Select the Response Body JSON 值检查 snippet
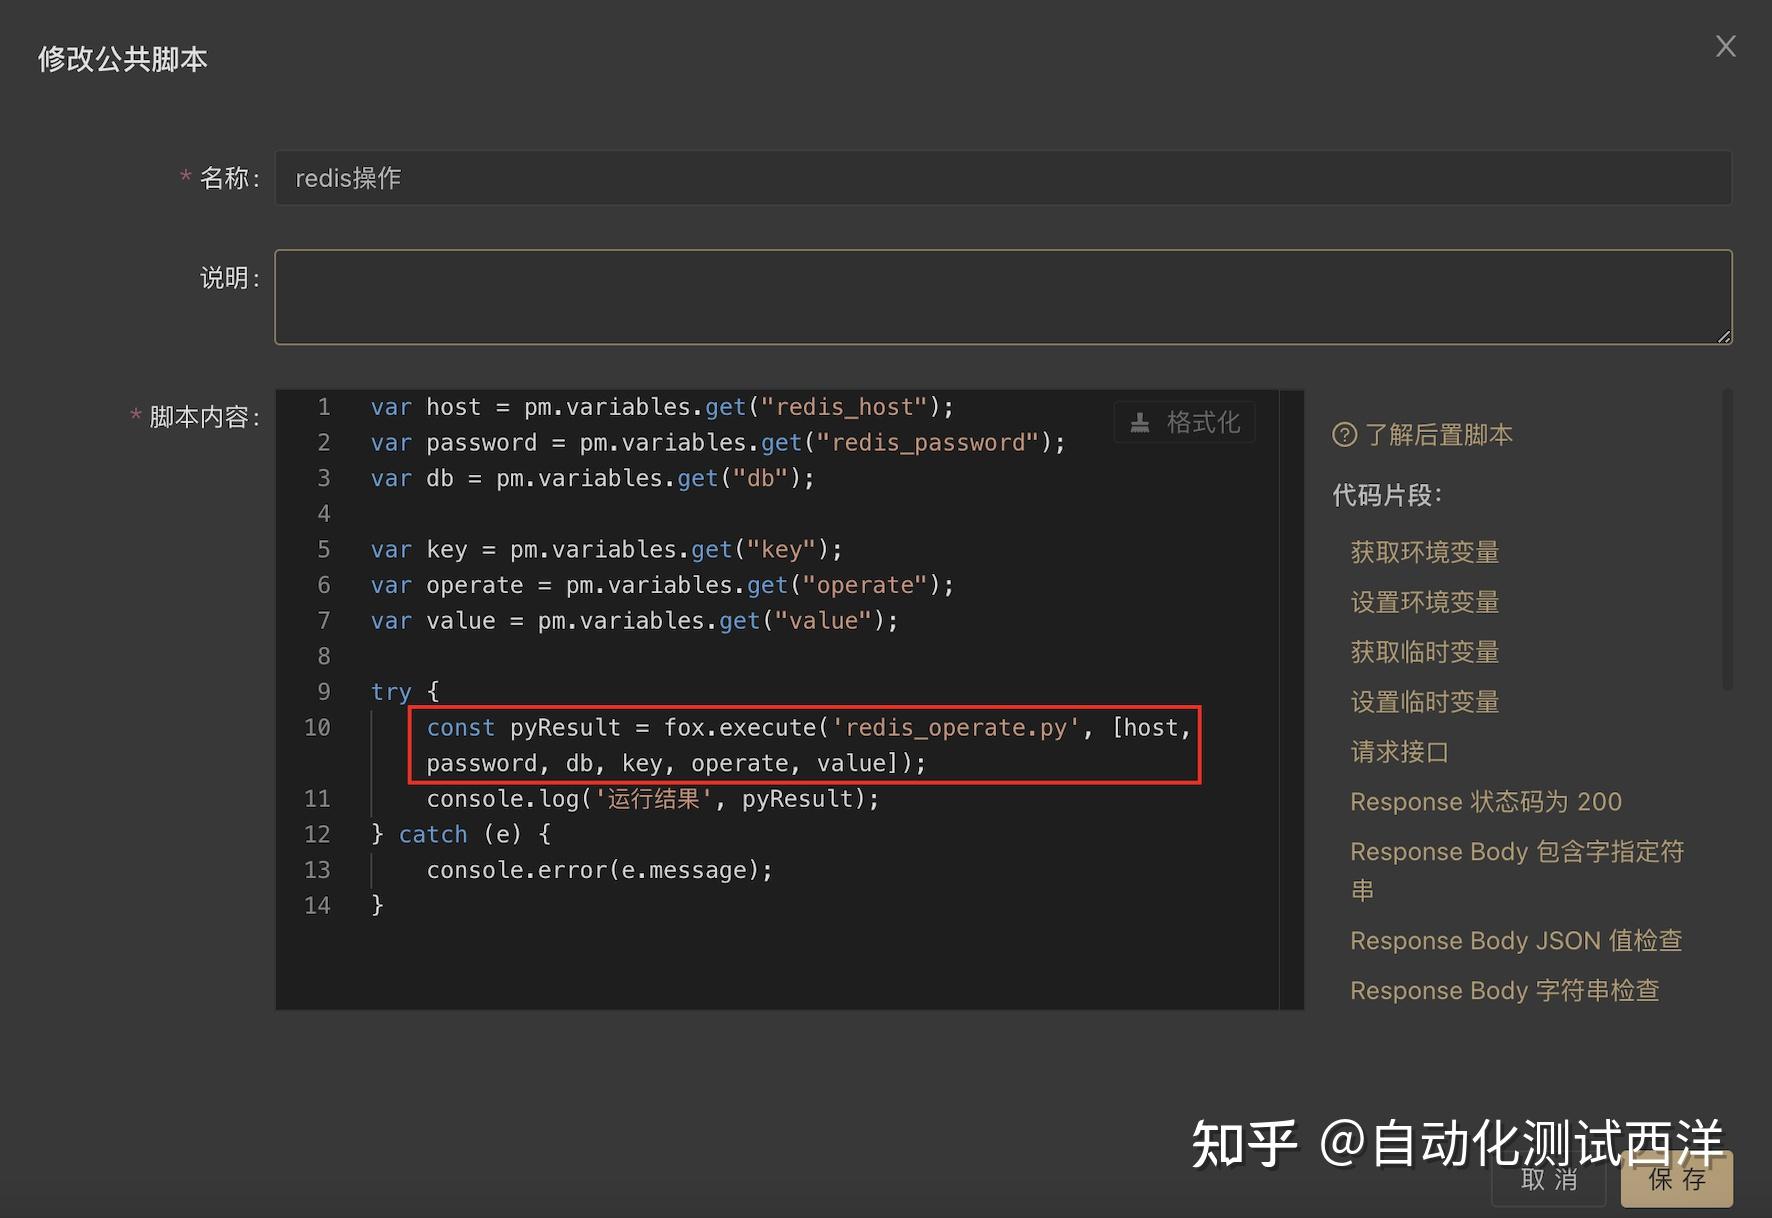The height and width of the screenshot is (1218, 1772). (x=1516, y=940)
